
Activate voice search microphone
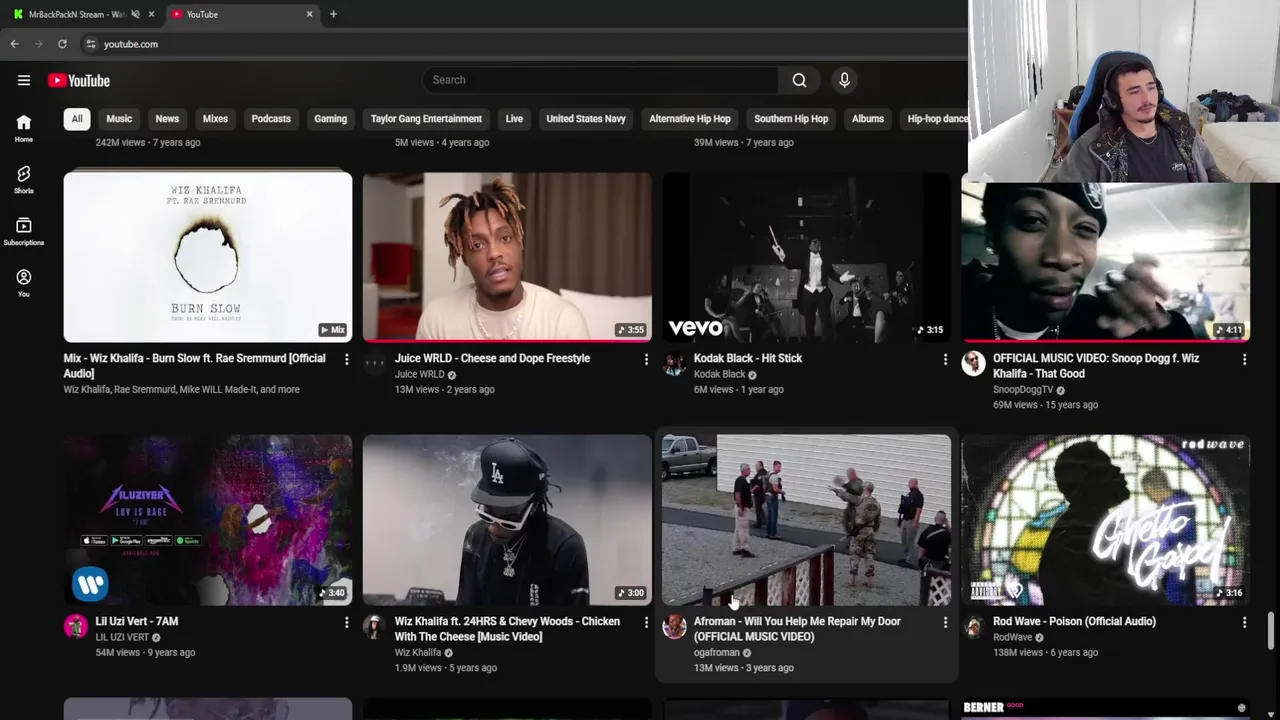844,80
